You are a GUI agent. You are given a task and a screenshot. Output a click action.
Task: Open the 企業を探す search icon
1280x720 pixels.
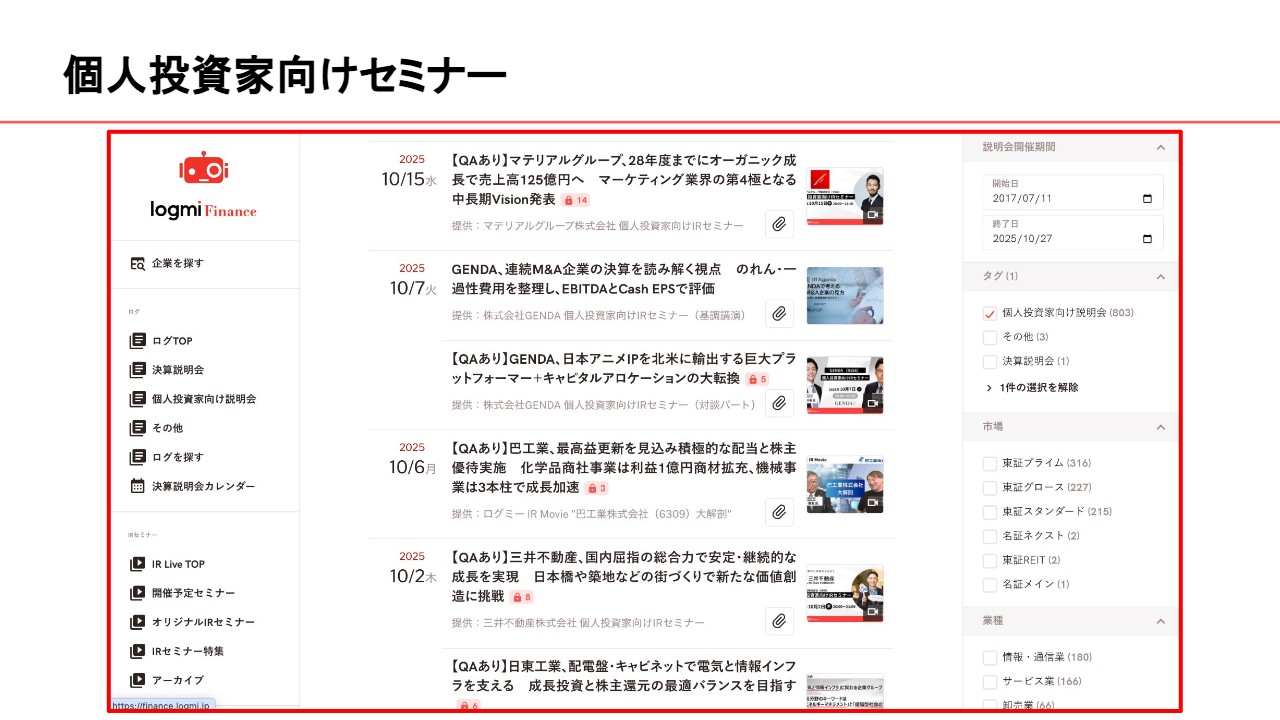(138, 263)
